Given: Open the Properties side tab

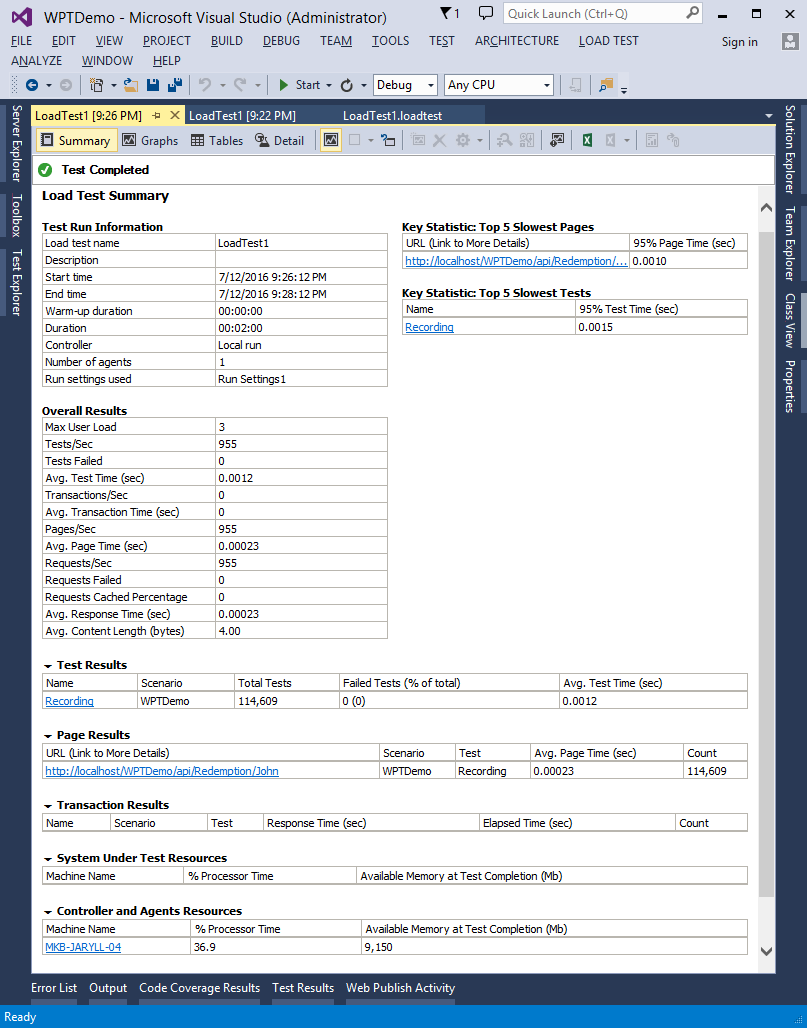Looking at the screenshot, I should tap(790, 386).
